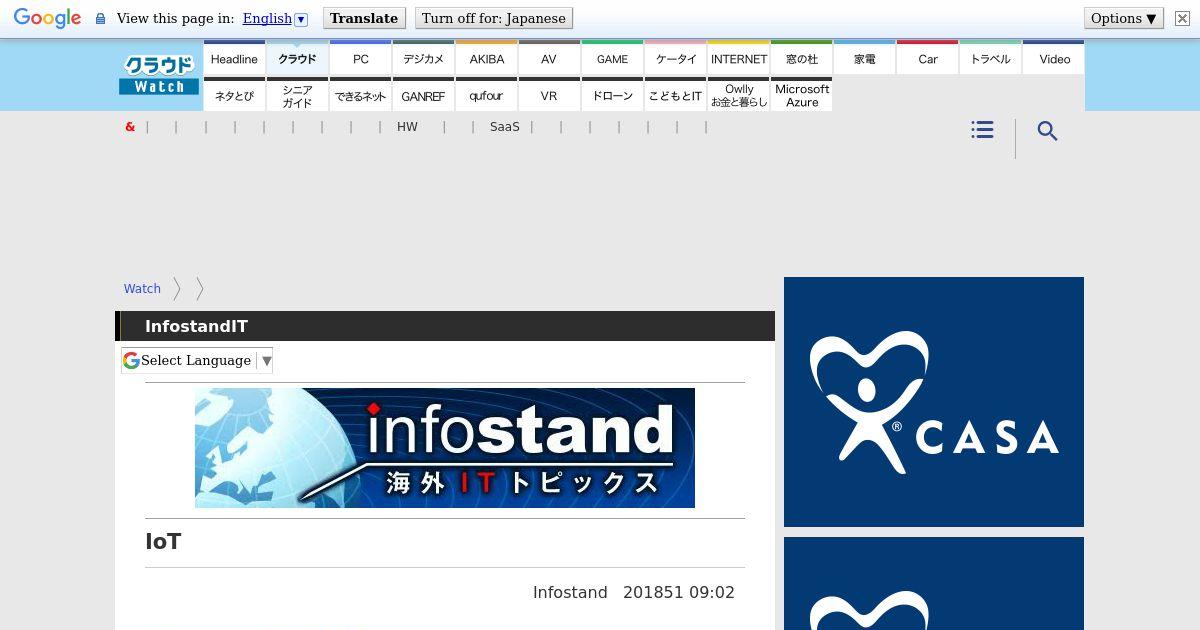Click the Google logo in translate bar

(47, 19)
